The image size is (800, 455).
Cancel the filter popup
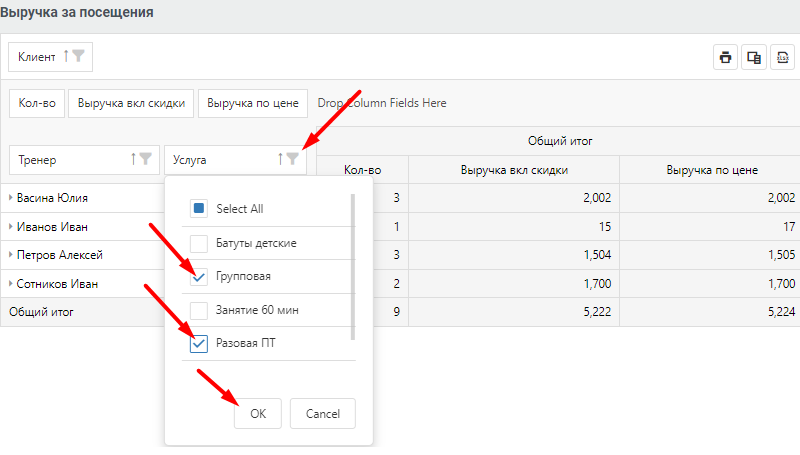(x=322, y=414)
